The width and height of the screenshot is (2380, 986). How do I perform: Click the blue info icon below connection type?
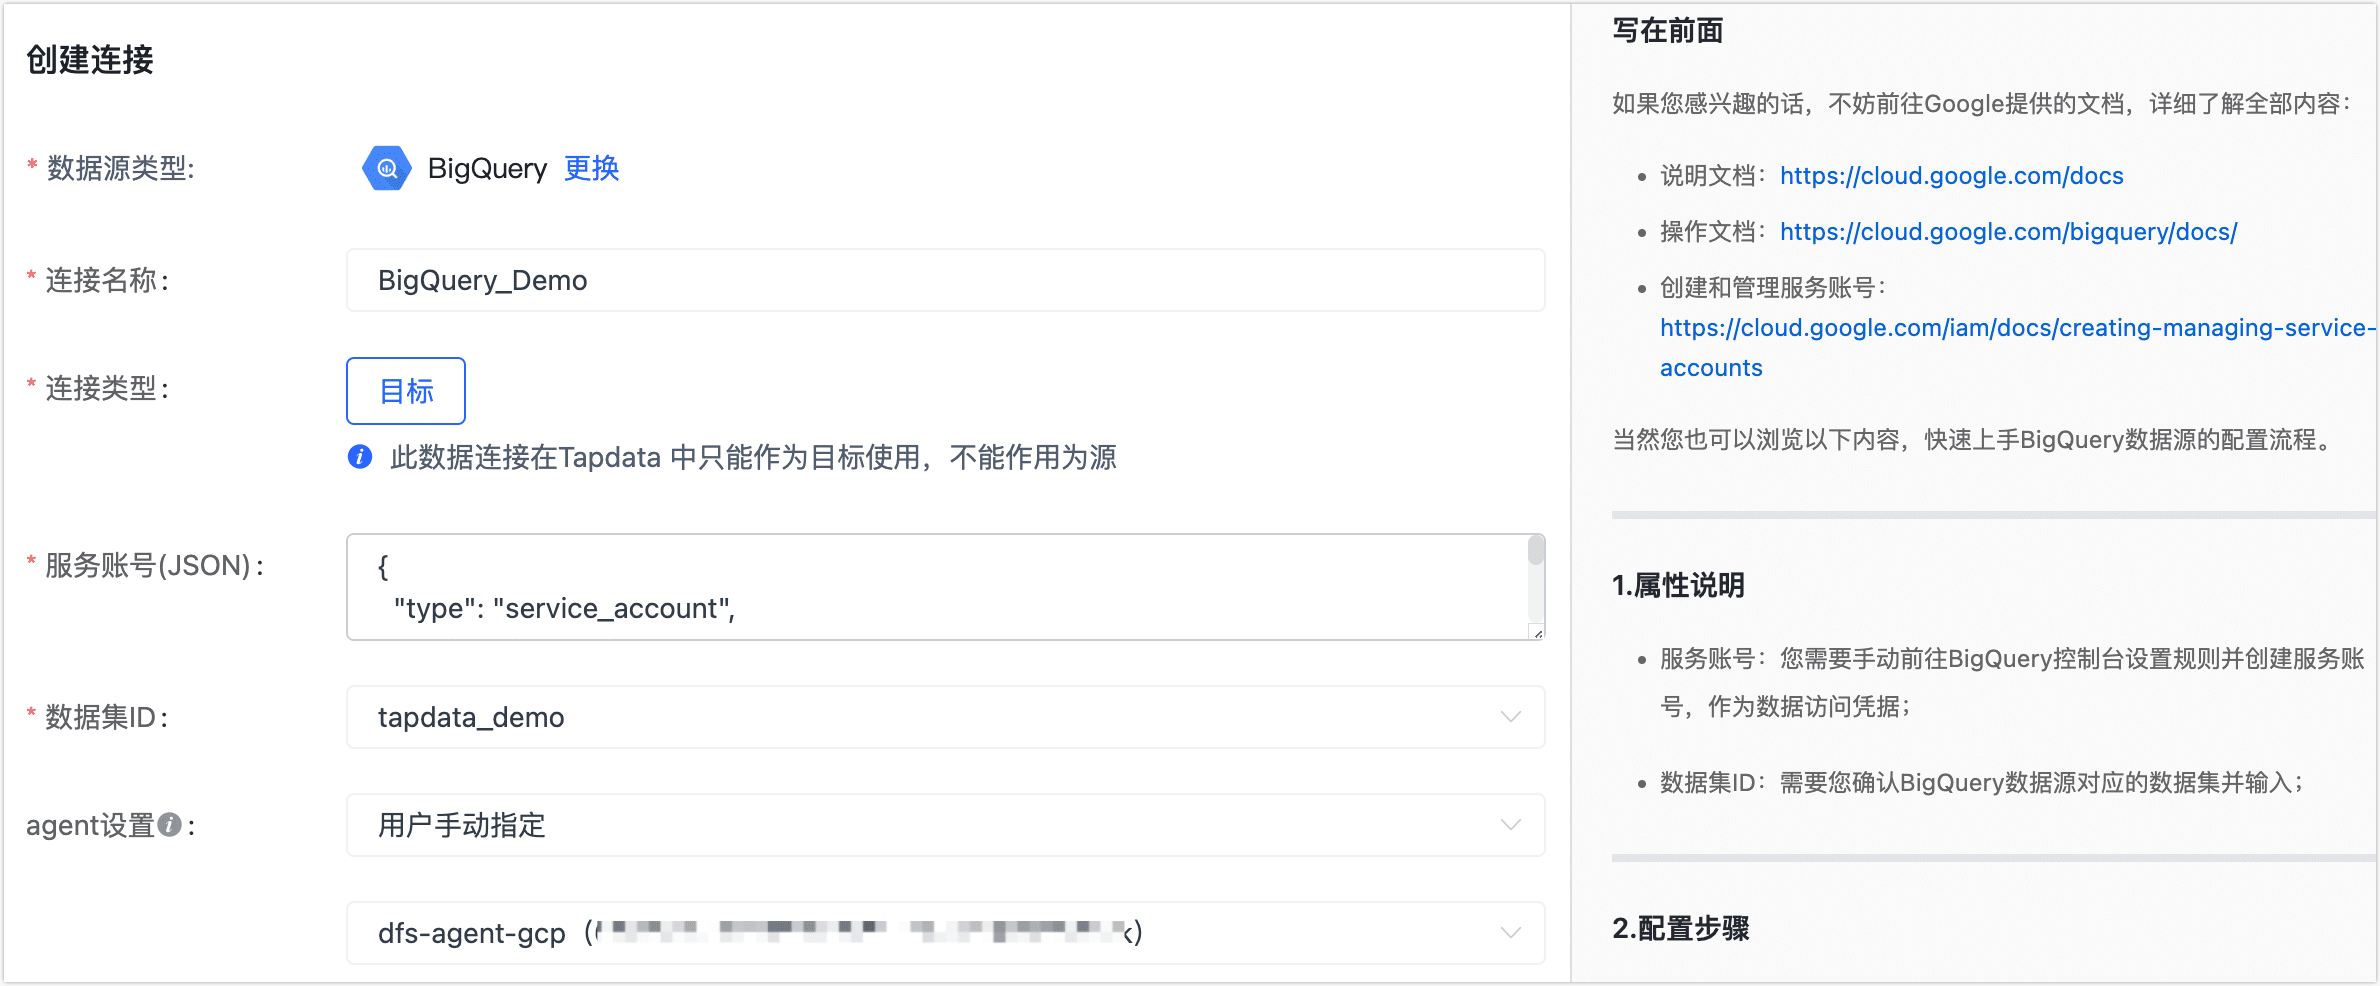[x=360, y=457]
